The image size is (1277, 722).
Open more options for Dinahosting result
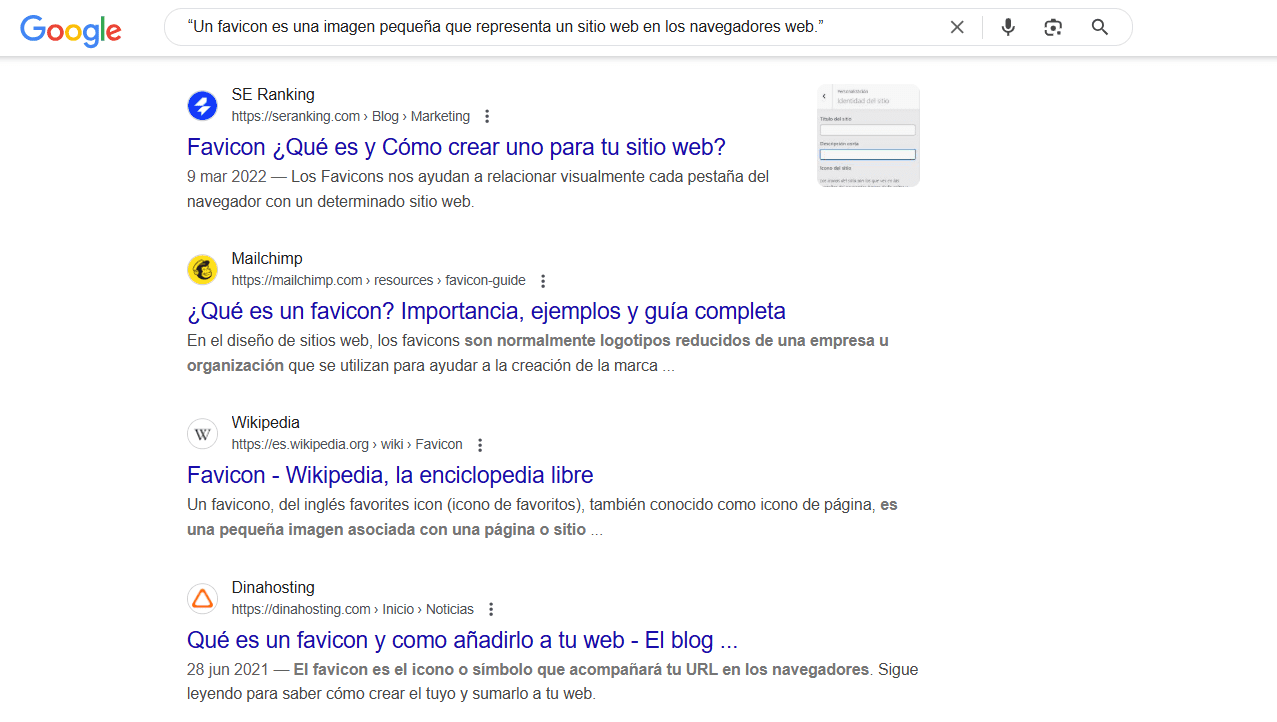pos(491,610)
